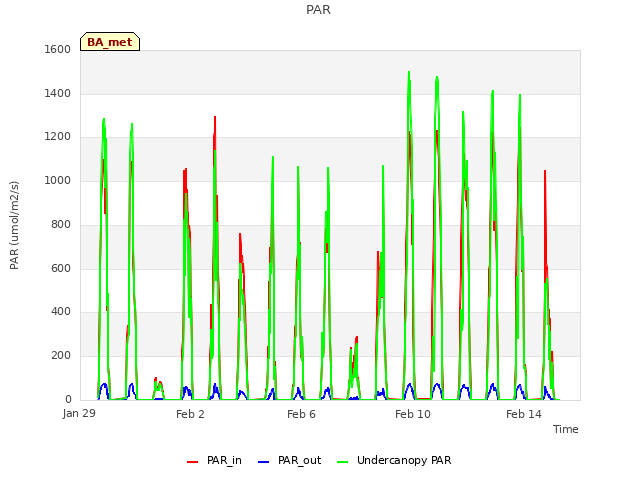Click the 1000 y-axis tick label
The height and width of the screenshot is (480, 640).
point(58,180)
